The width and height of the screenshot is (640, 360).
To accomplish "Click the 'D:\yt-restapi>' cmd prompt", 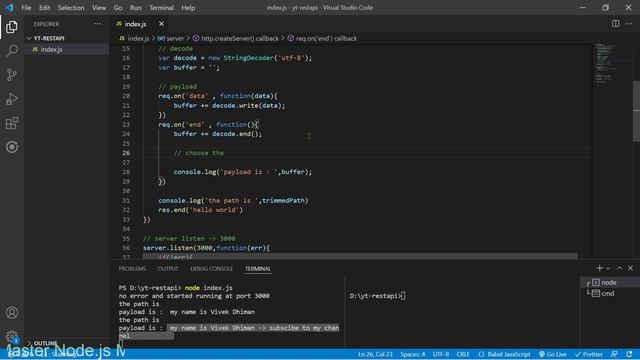I will point(375,296).
